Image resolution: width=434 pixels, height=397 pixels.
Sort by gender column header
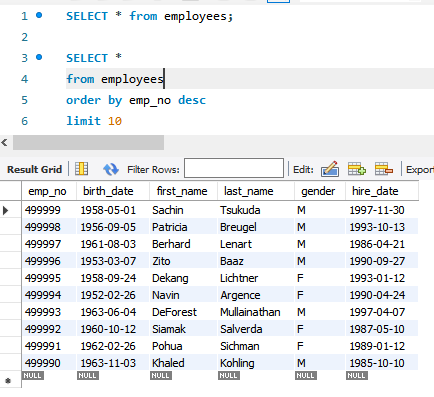320,191
